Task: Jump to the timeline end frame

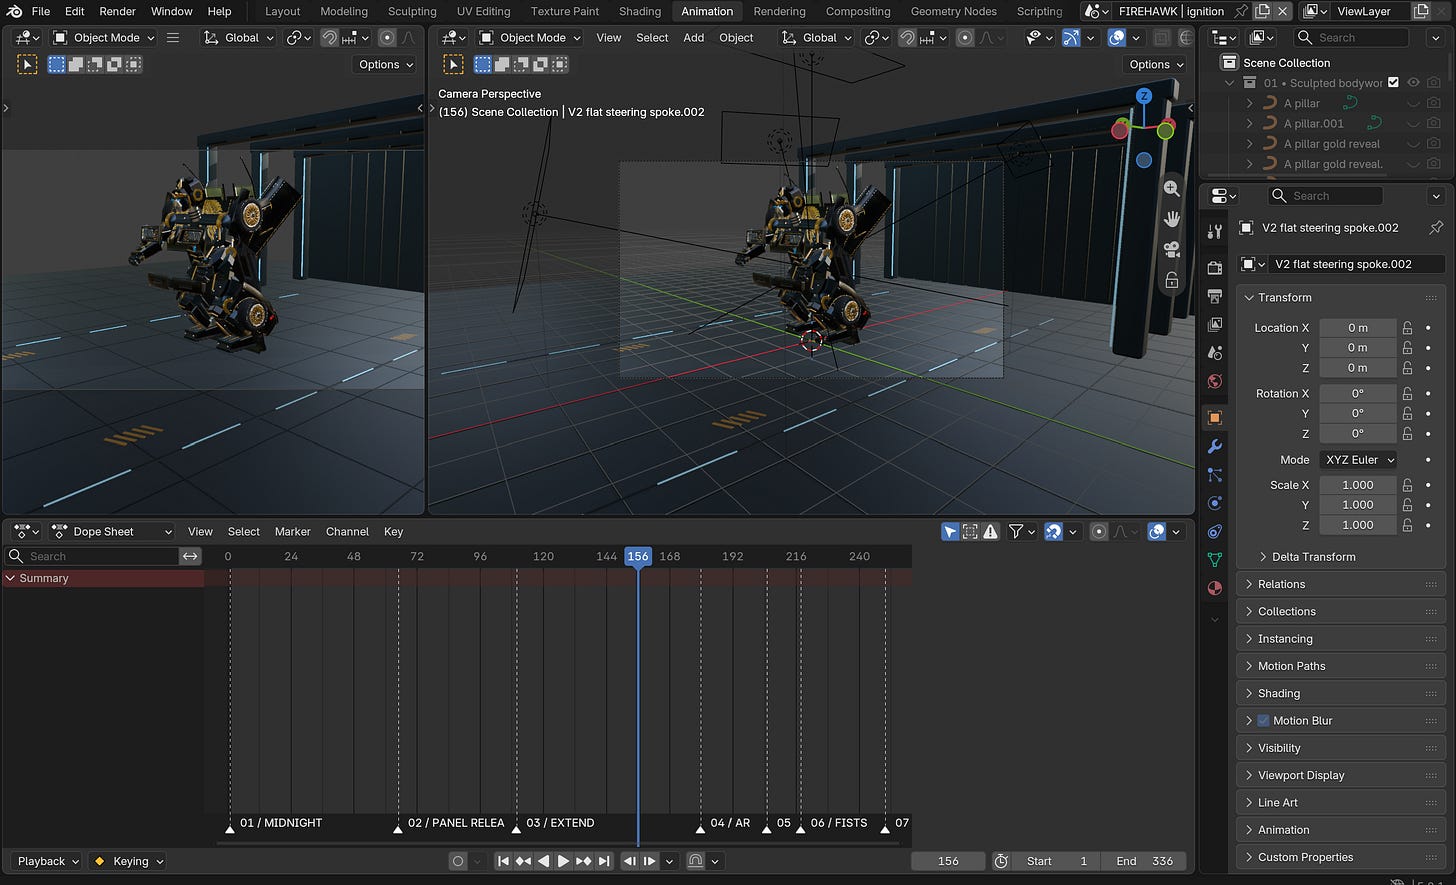Action: [603, 861]
